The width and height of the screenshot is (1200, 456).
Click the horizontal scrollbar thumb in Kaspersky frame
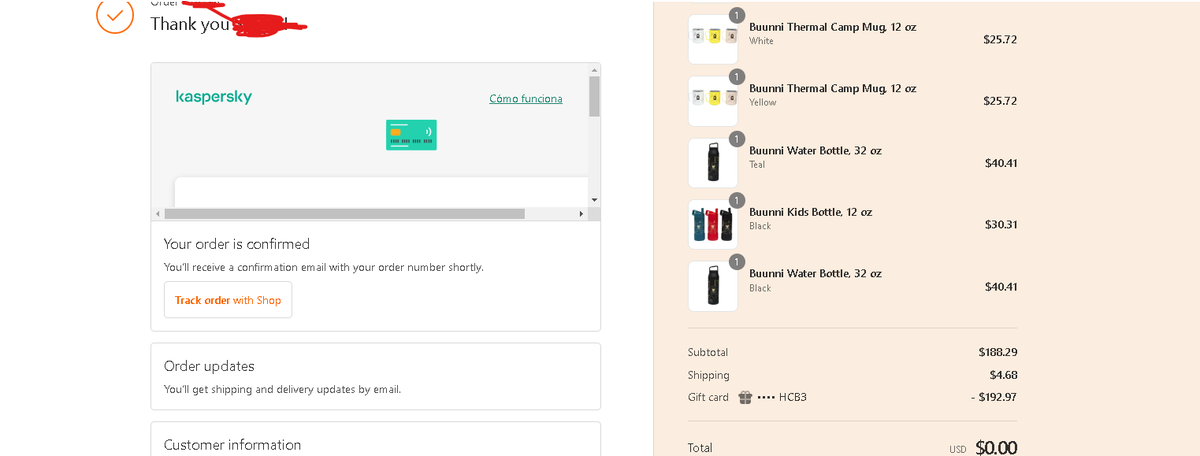pyautogui.click(x=344, y=214)
